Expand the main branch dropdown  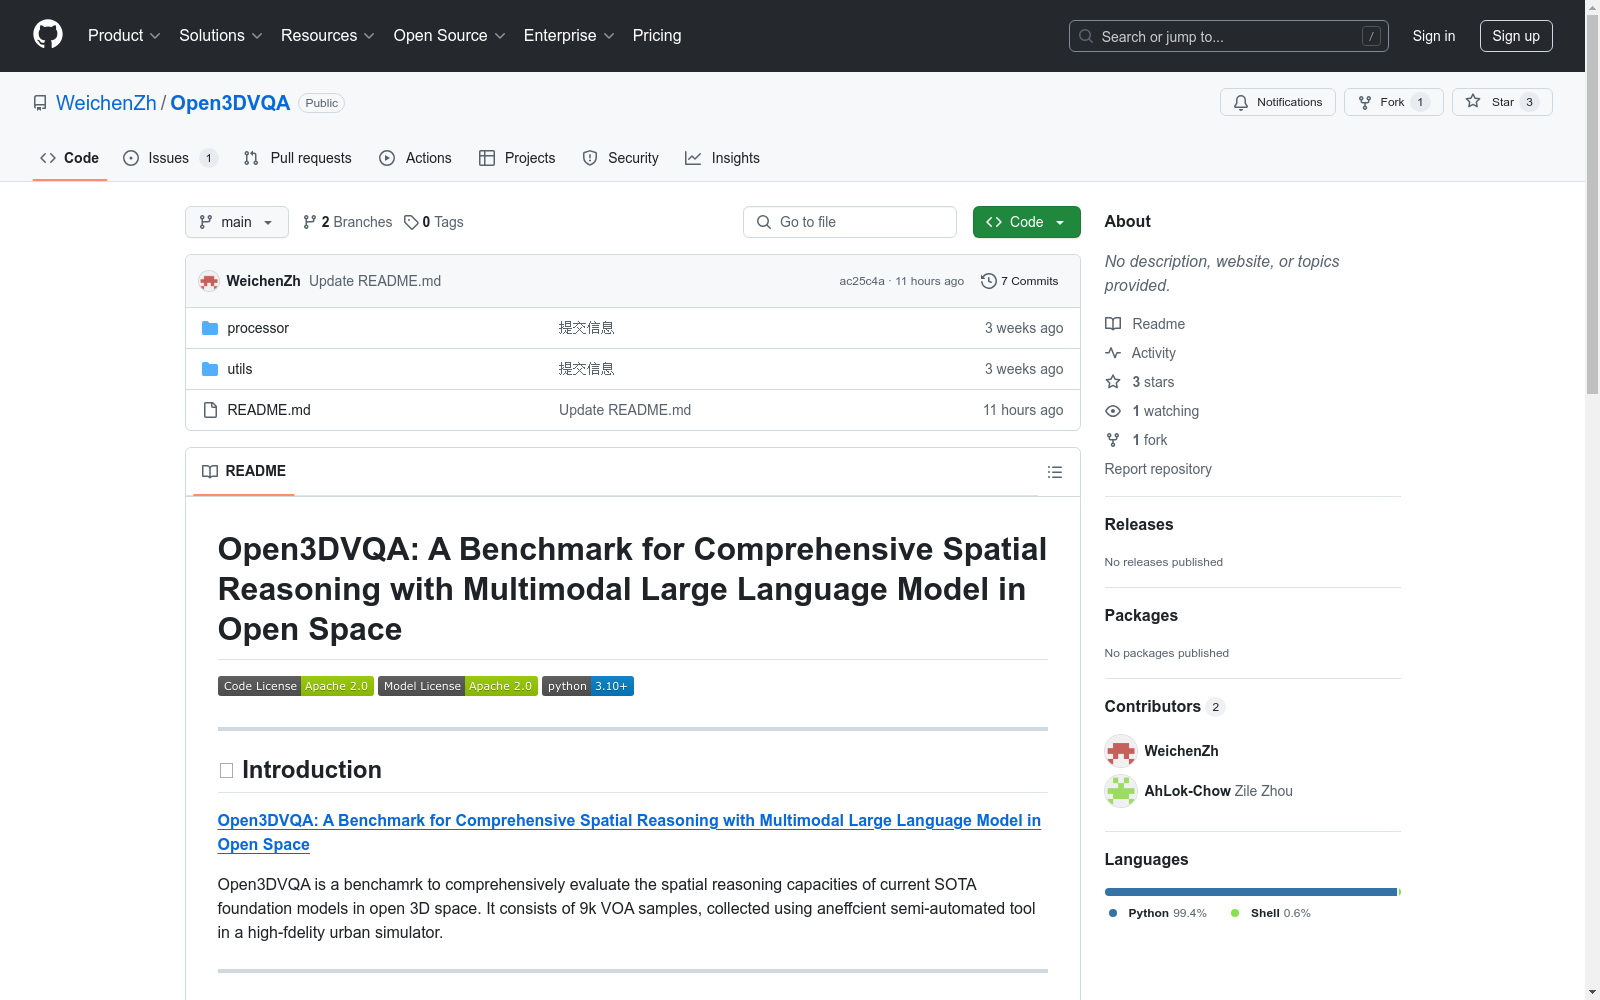coord(236,222)
